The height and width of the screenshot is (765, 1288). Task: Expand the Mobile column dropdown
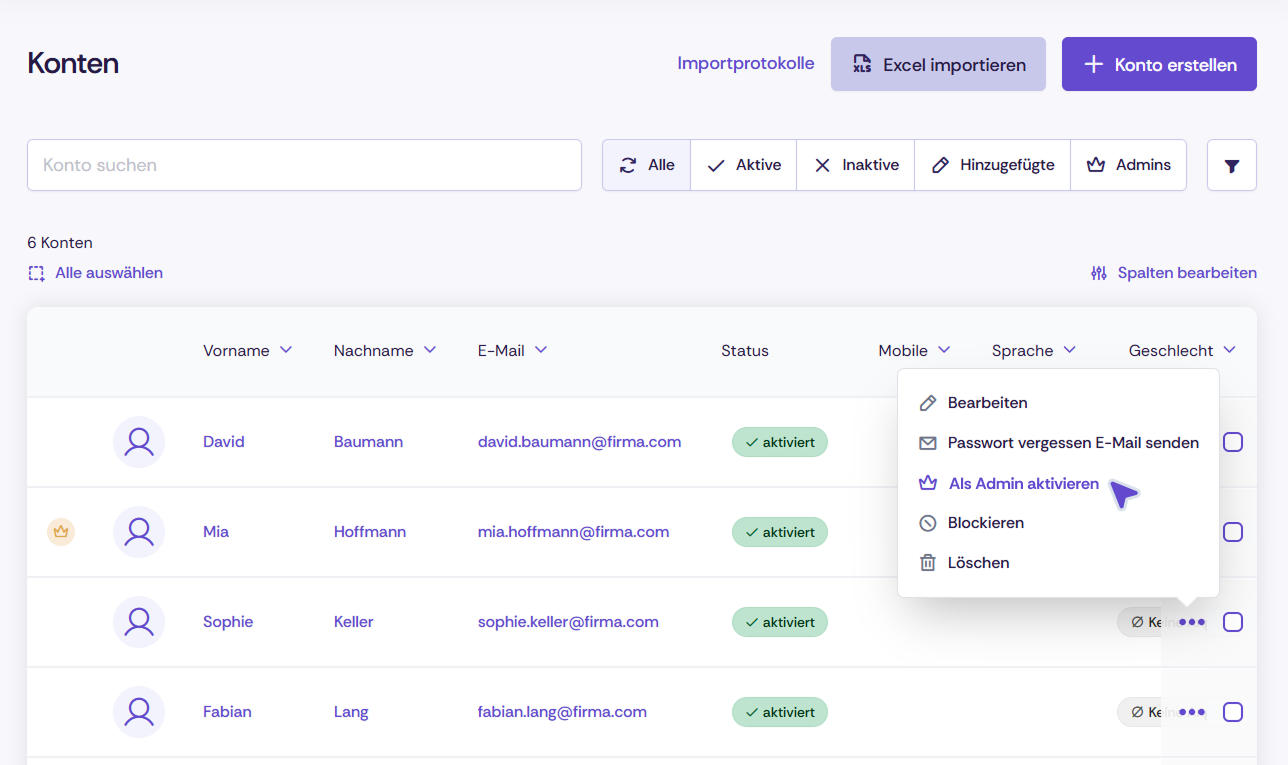point(944,350)
